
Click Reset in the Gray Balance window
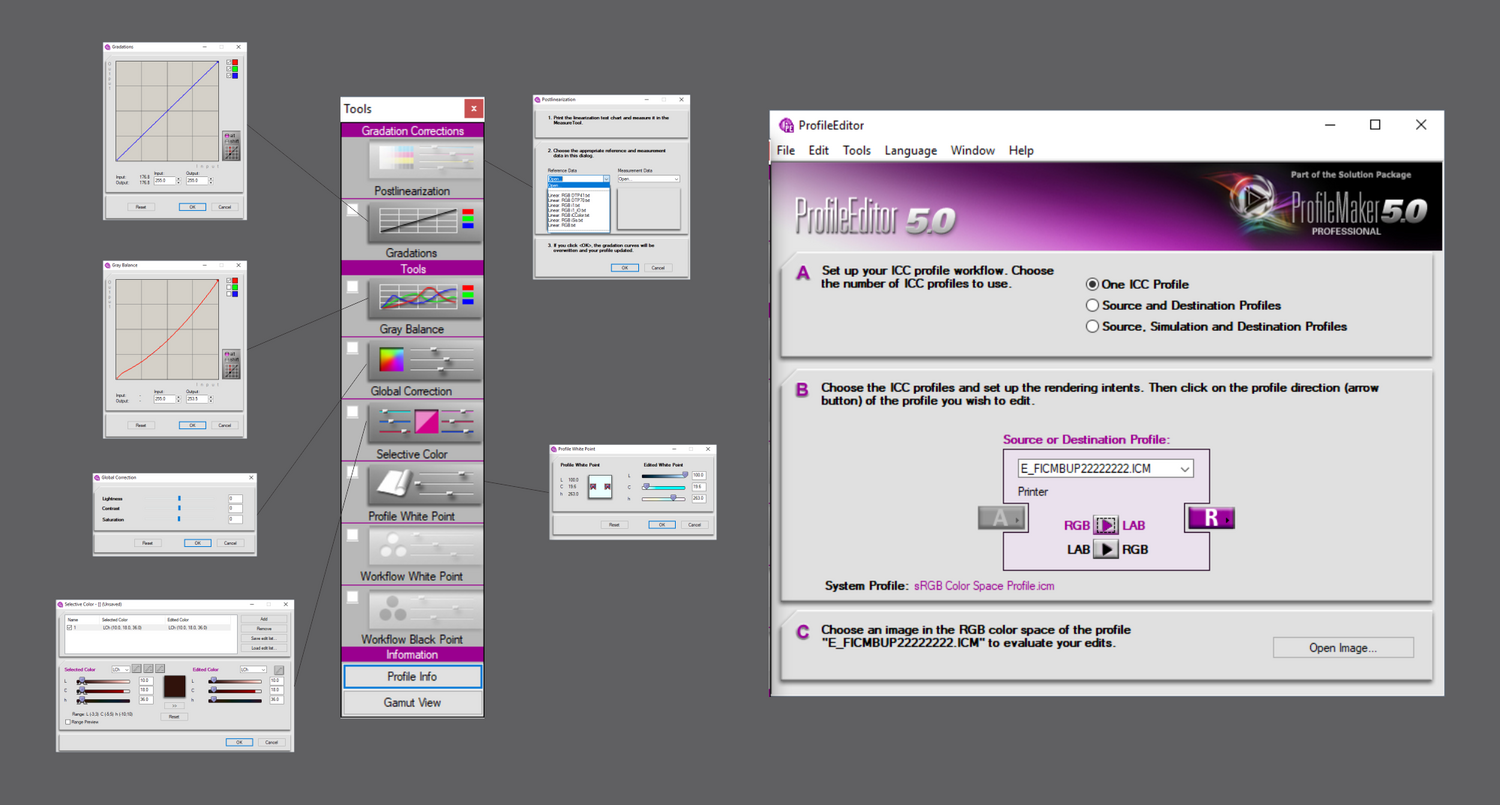click(x=141, y=425)
